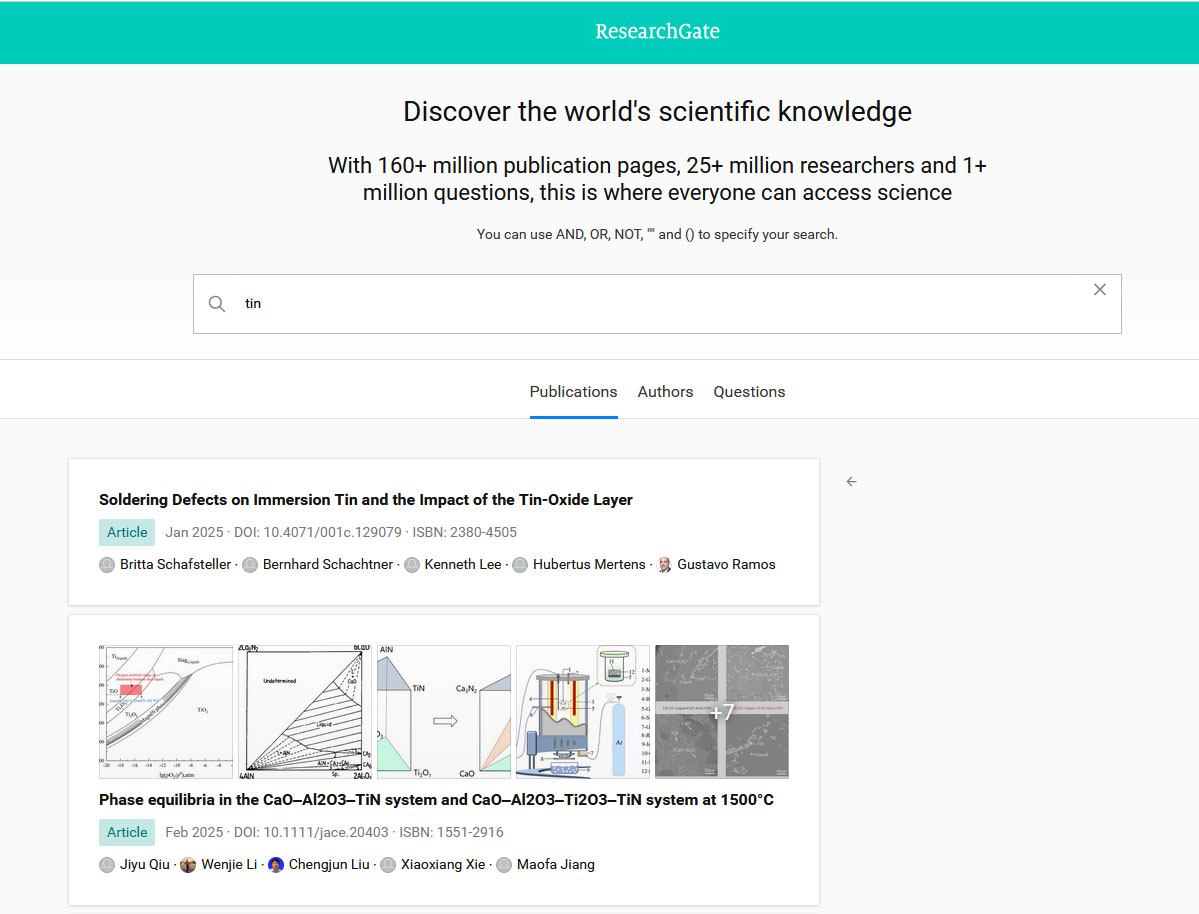Image resolution: width=1199 pixels, height=914 pixels.
Task: Click Hubertus Mertens' avatar icon
Action: click(x=520, y=564)
